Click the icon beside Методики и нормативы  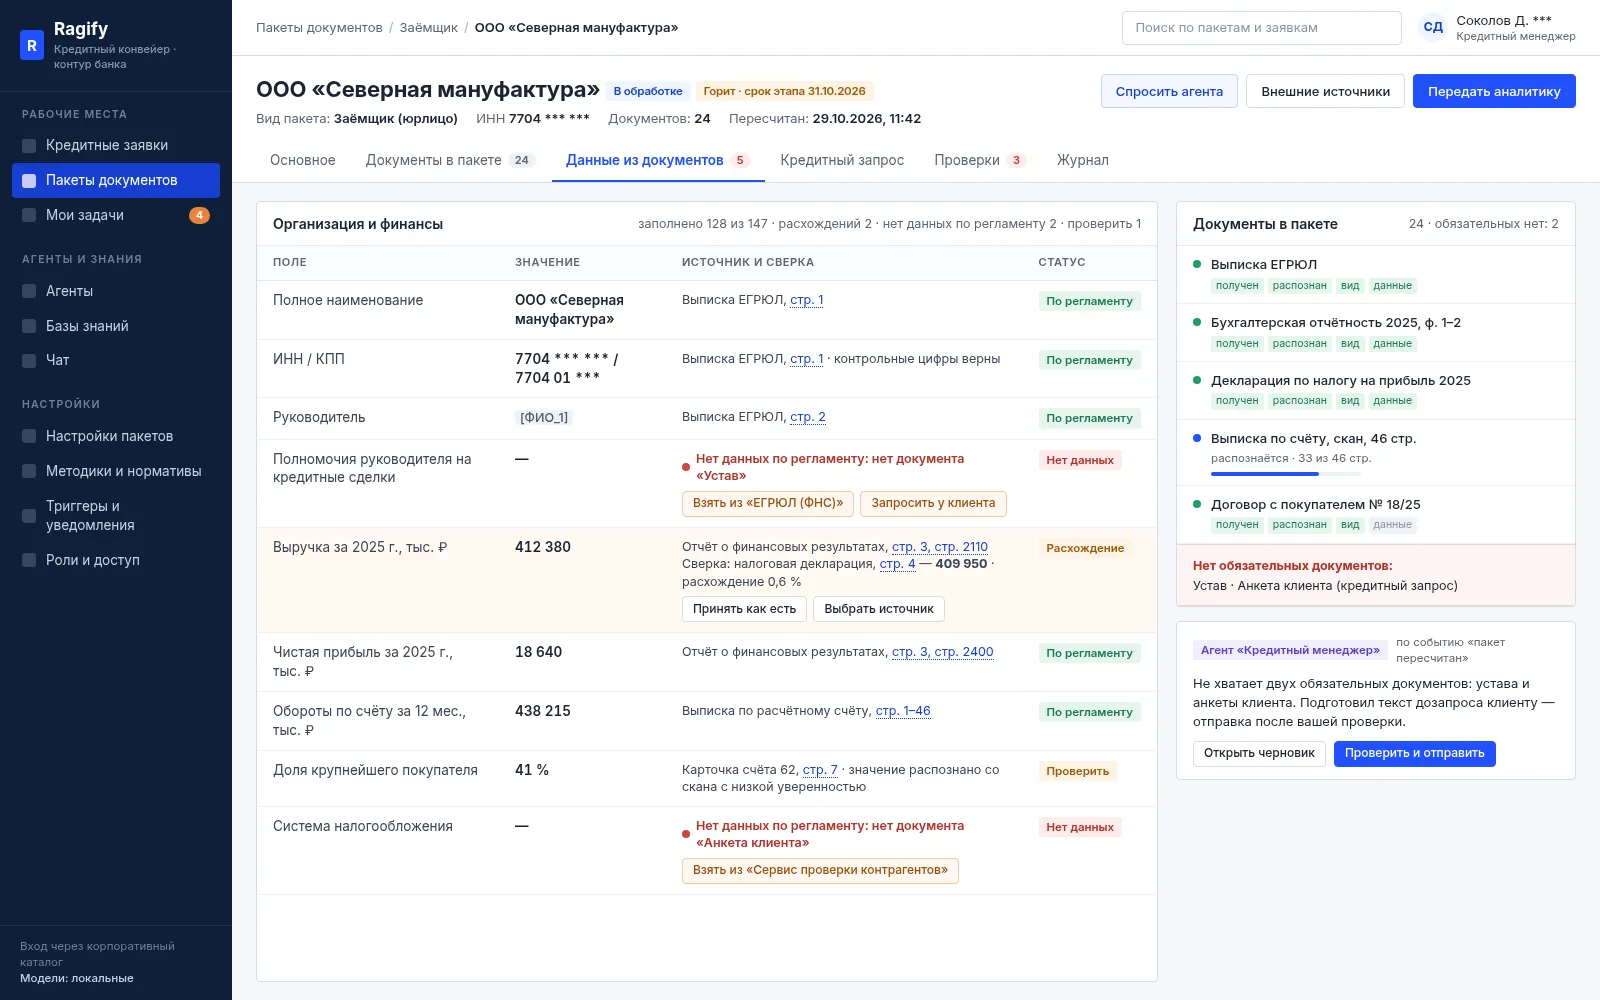29,472
